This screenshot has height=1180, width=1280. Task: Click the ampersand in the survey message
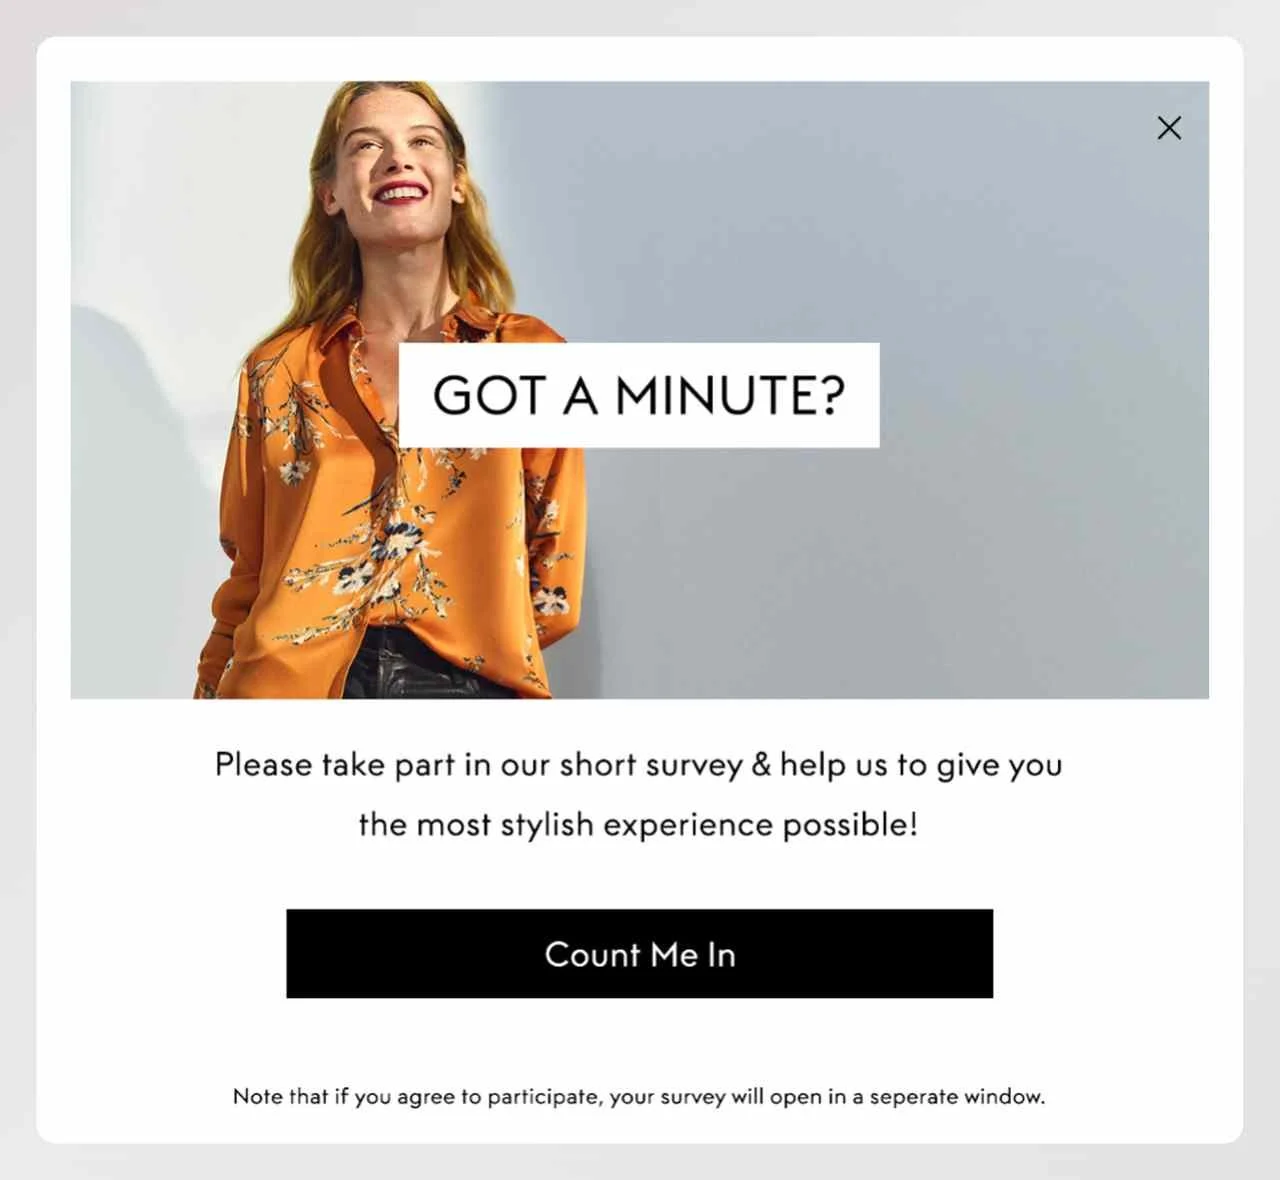(761, 764)
